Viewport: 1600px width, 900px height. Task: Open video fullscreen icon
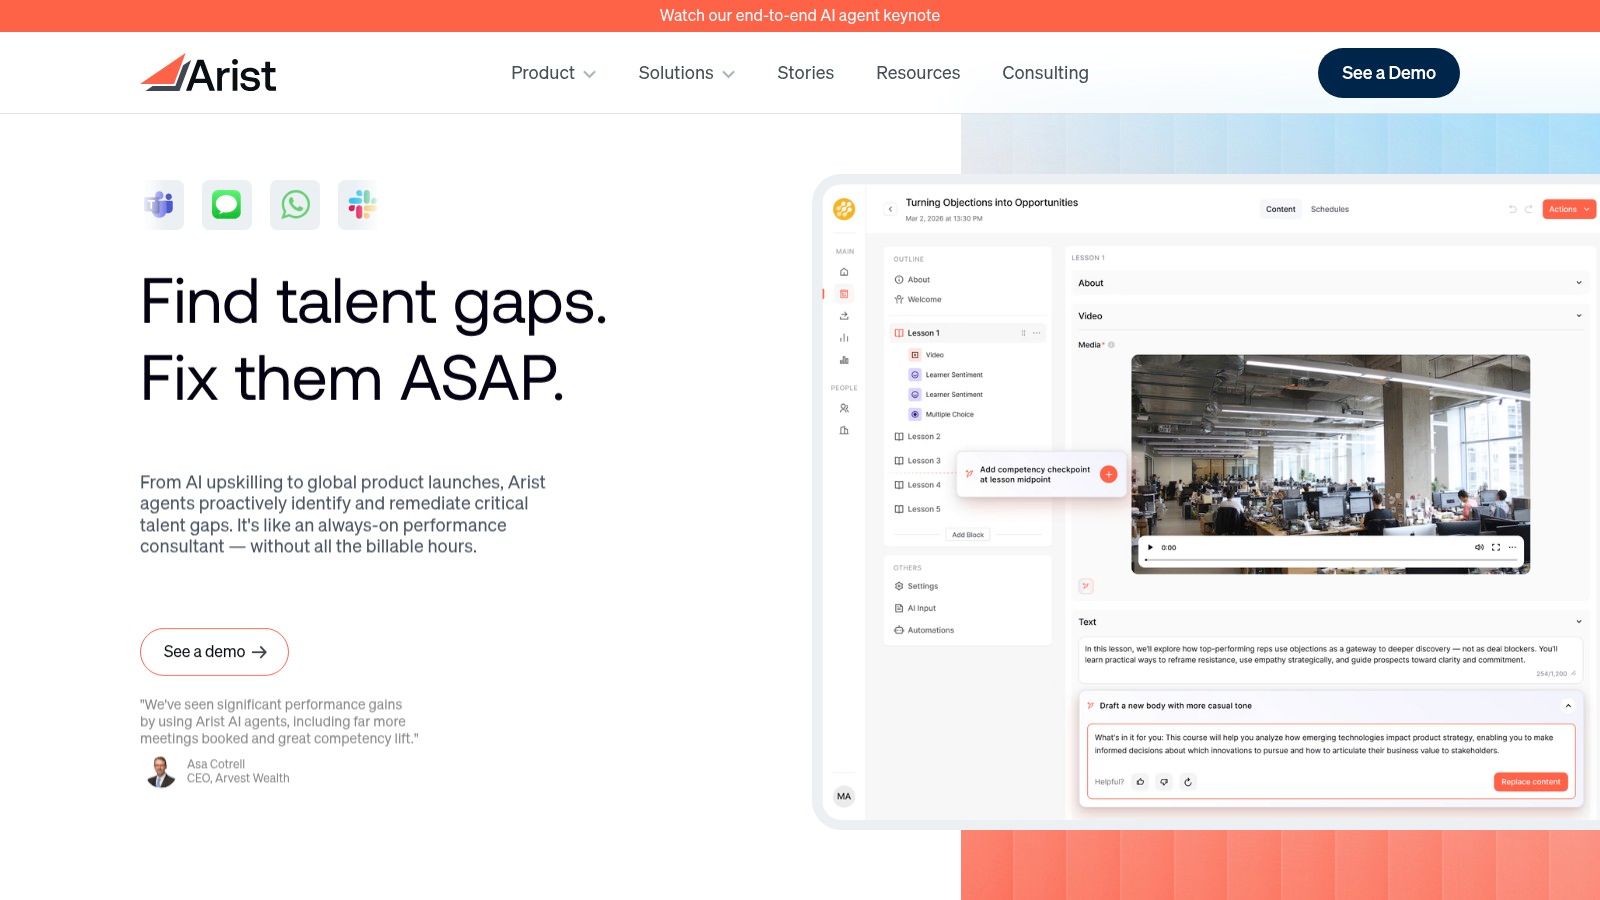pyautogui.click(x=1496, y=547)
